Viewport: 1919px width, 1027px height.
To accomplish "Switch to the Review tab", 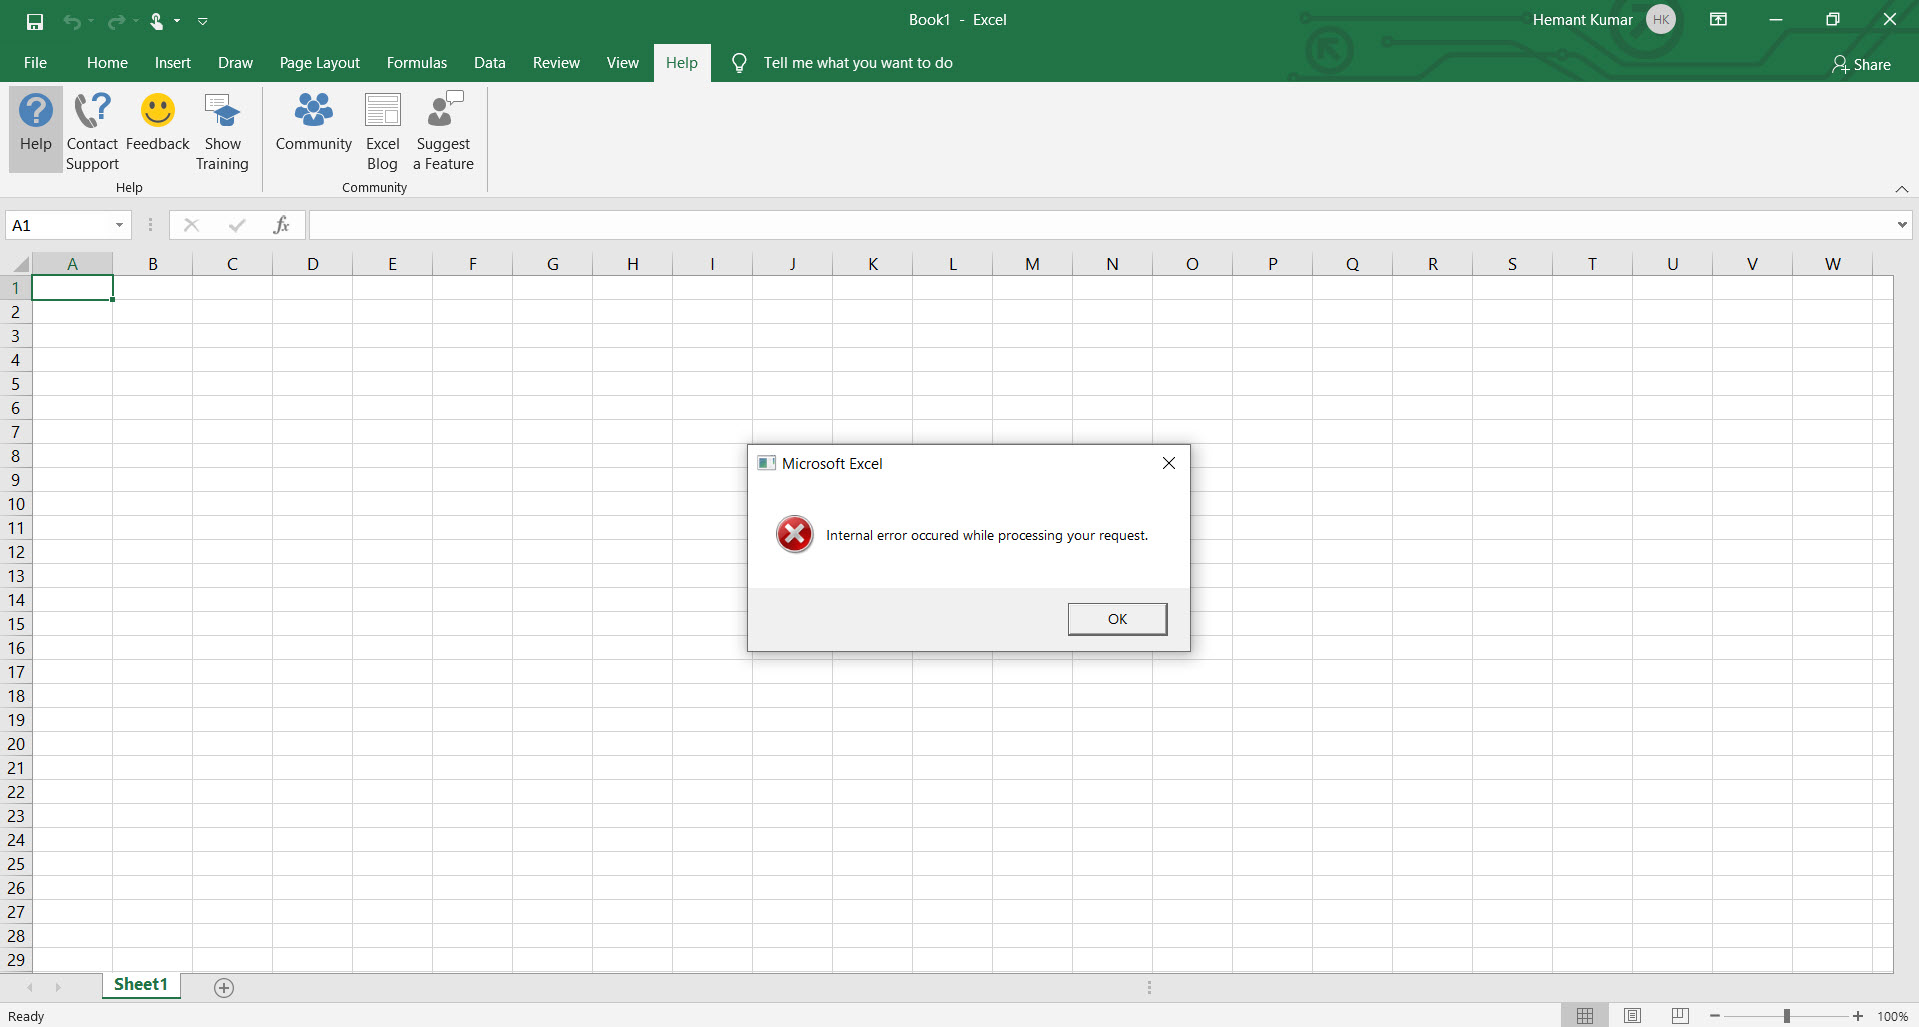I will 556,63.
